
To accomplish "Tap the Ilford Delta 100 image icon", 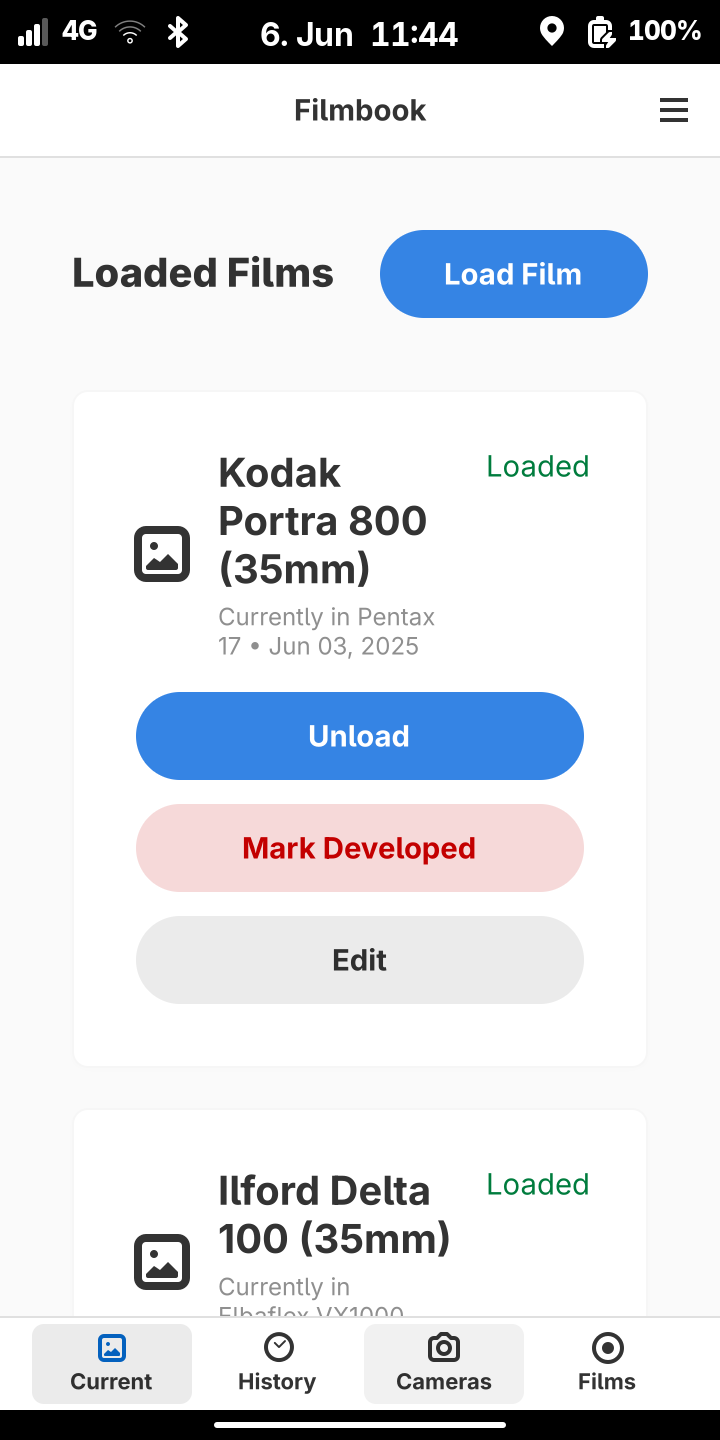I will (x=162, y=1262).
